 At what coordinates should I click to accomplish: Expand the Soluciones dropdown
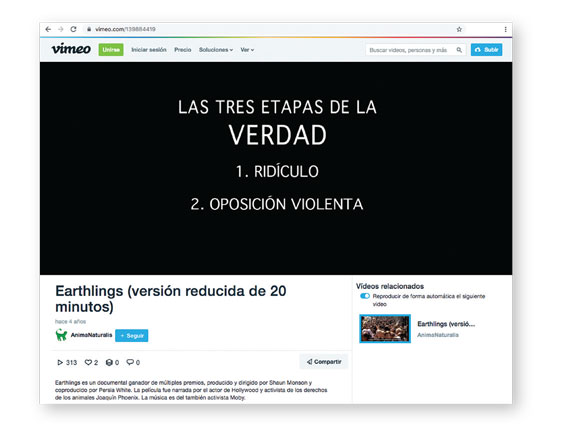point(216,50)
